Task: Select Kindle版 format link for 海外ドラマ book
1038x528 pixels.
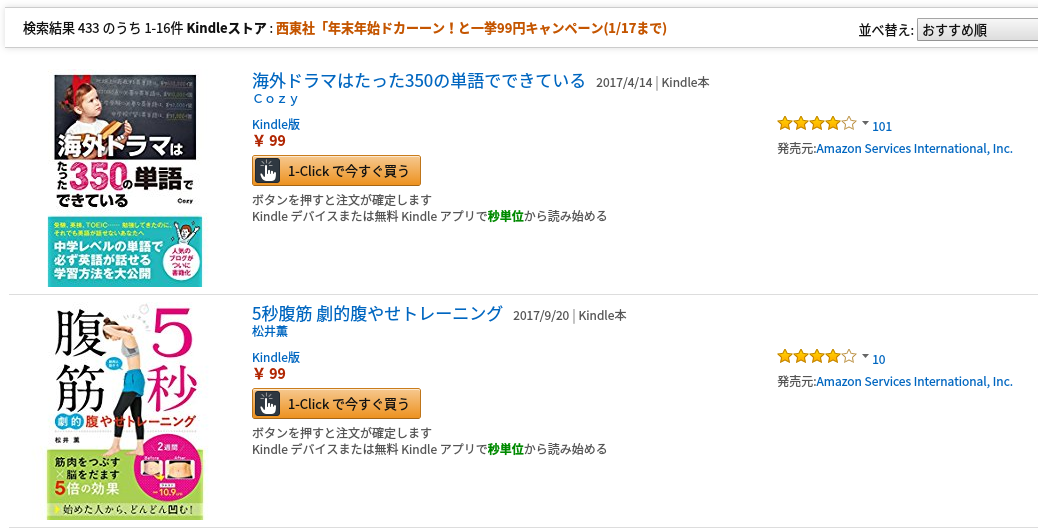Action: click(x=276, y=124)
